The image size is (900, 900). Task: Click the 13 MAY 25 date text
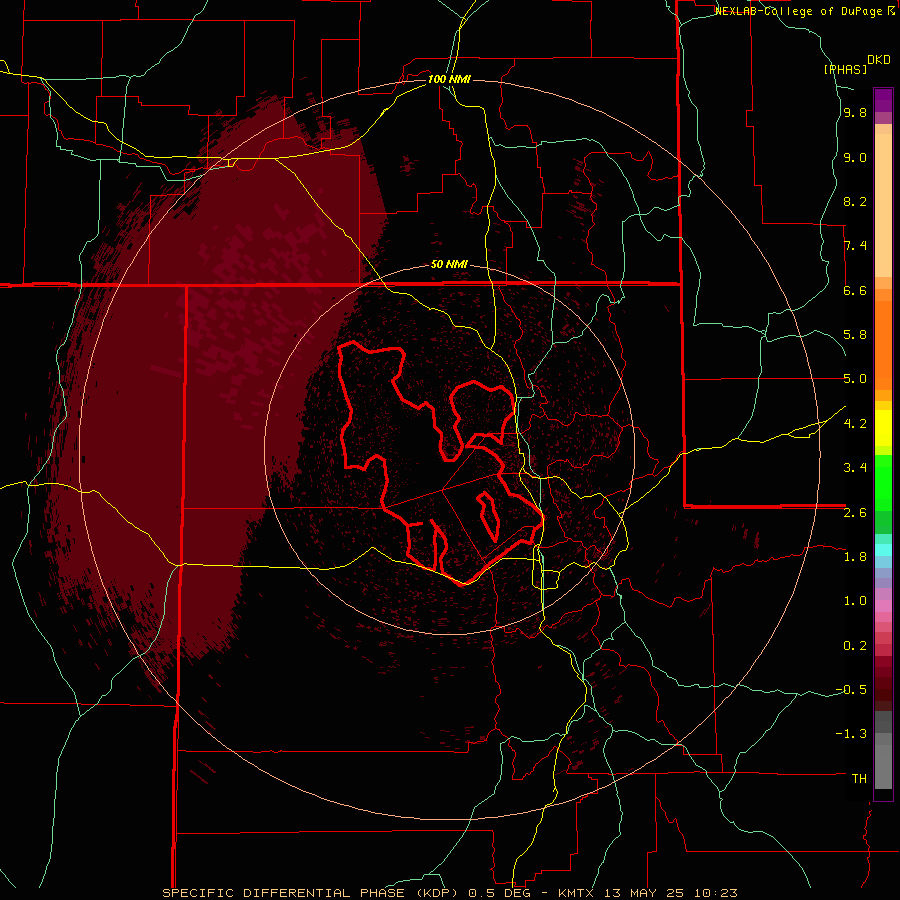(x=642, y=893)
